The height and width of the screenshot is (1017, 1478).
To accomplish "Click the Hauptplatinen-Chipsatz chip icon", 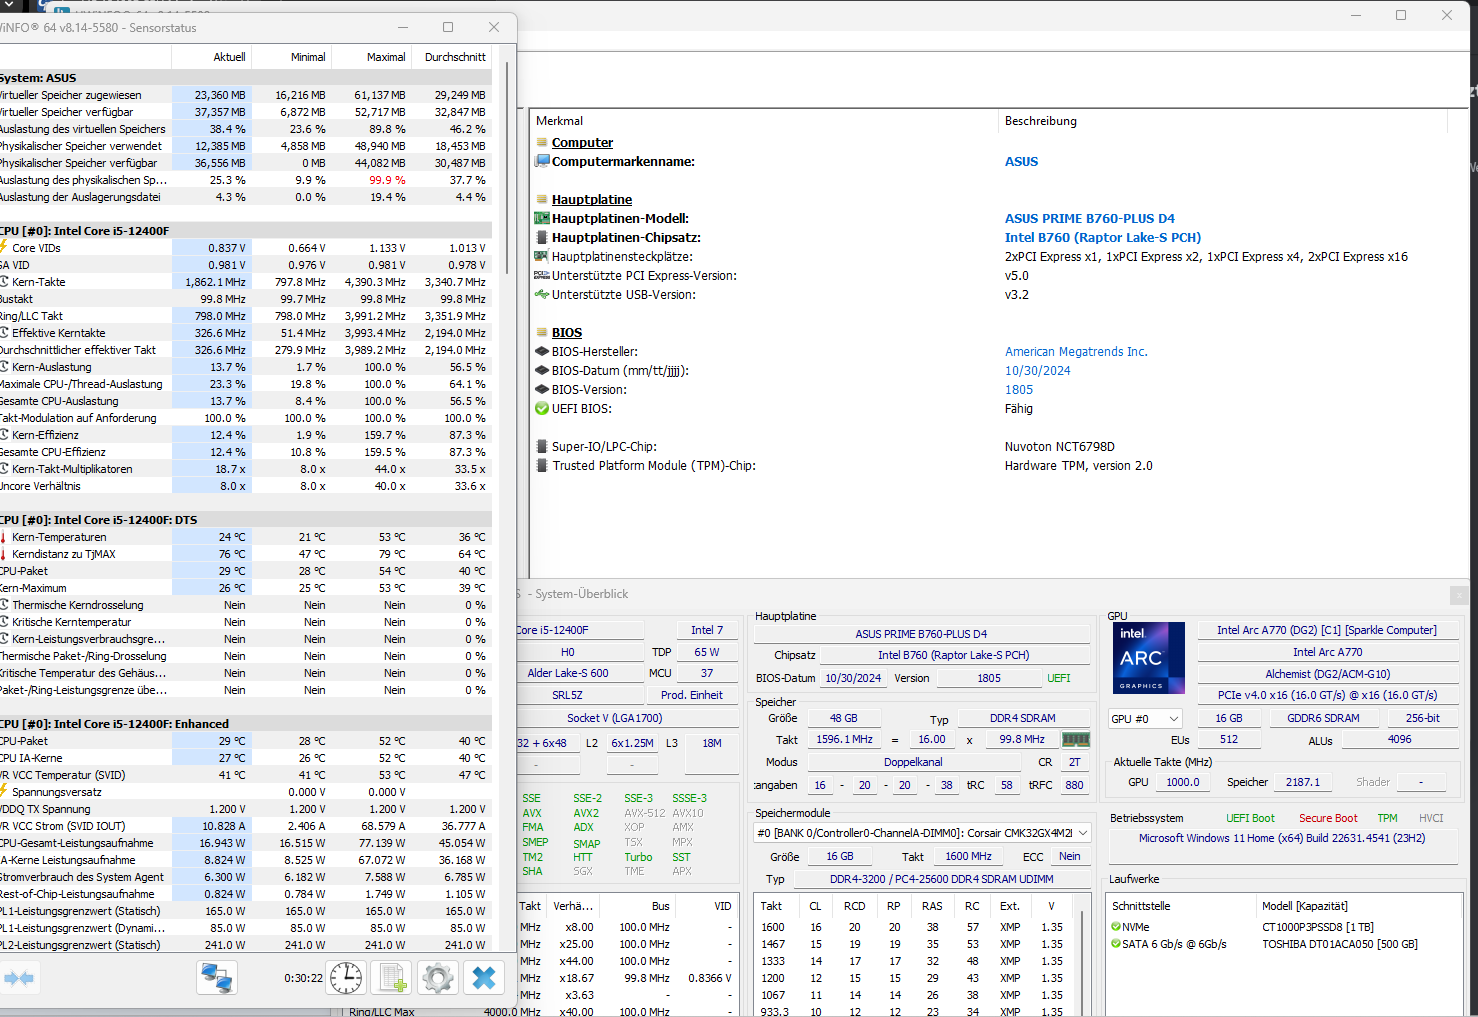I will click(542, 238).
